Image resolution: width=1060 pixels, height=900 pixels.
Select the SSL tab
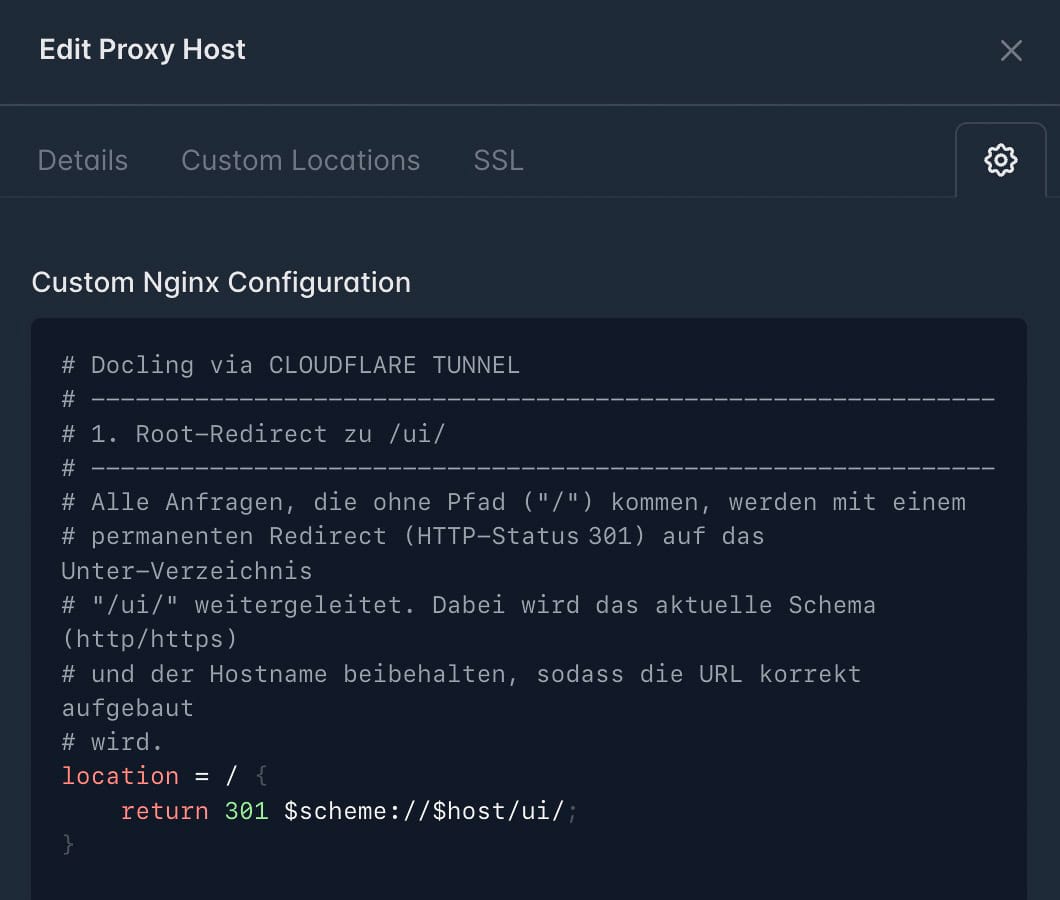[x=498, y=160]
